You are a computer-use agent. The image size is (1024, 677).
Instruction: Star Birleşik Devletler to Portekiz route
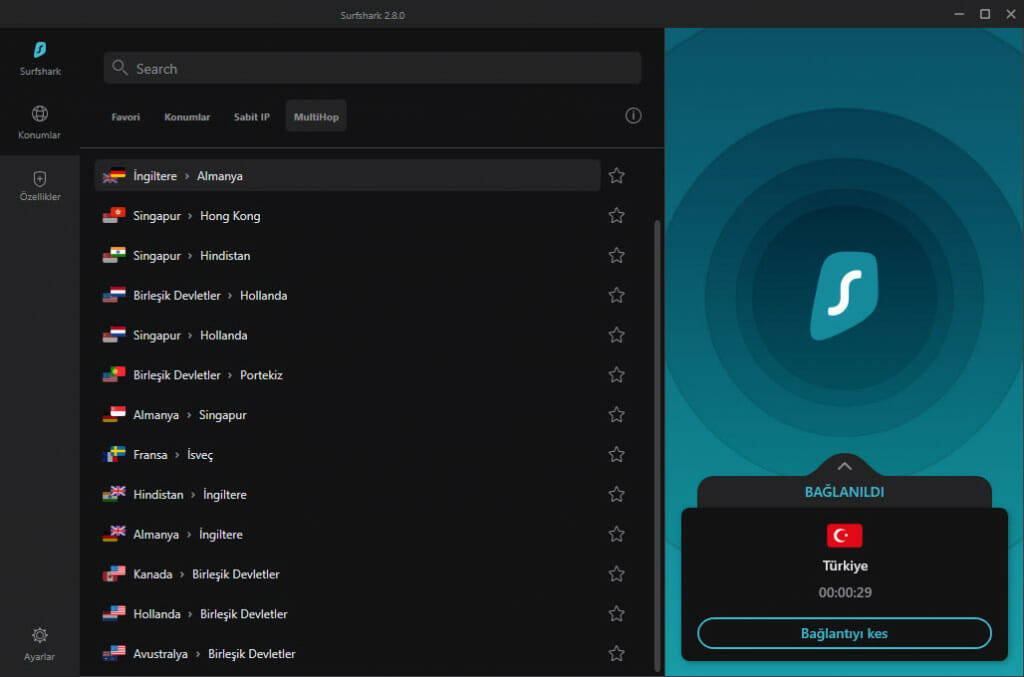pos(616,375)
